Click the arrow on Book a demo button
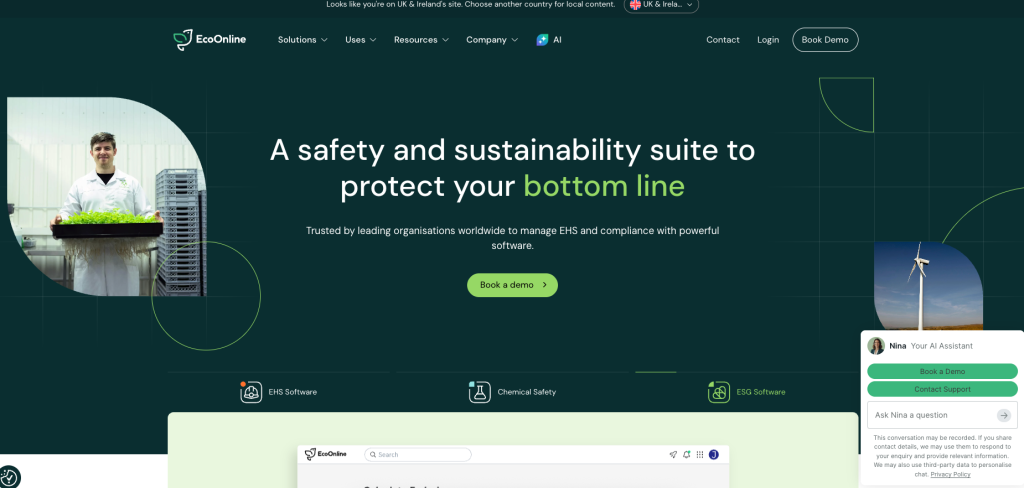 pyautogui.click(x=545, y=285)
